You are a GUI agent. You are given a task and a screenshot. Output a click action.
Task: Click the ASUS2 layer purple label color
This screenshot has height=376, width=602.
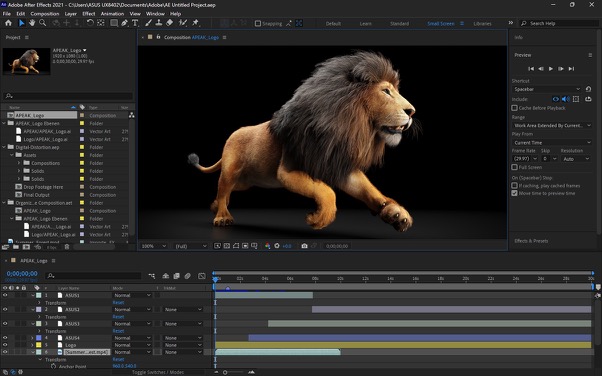[x=39, y=310]
